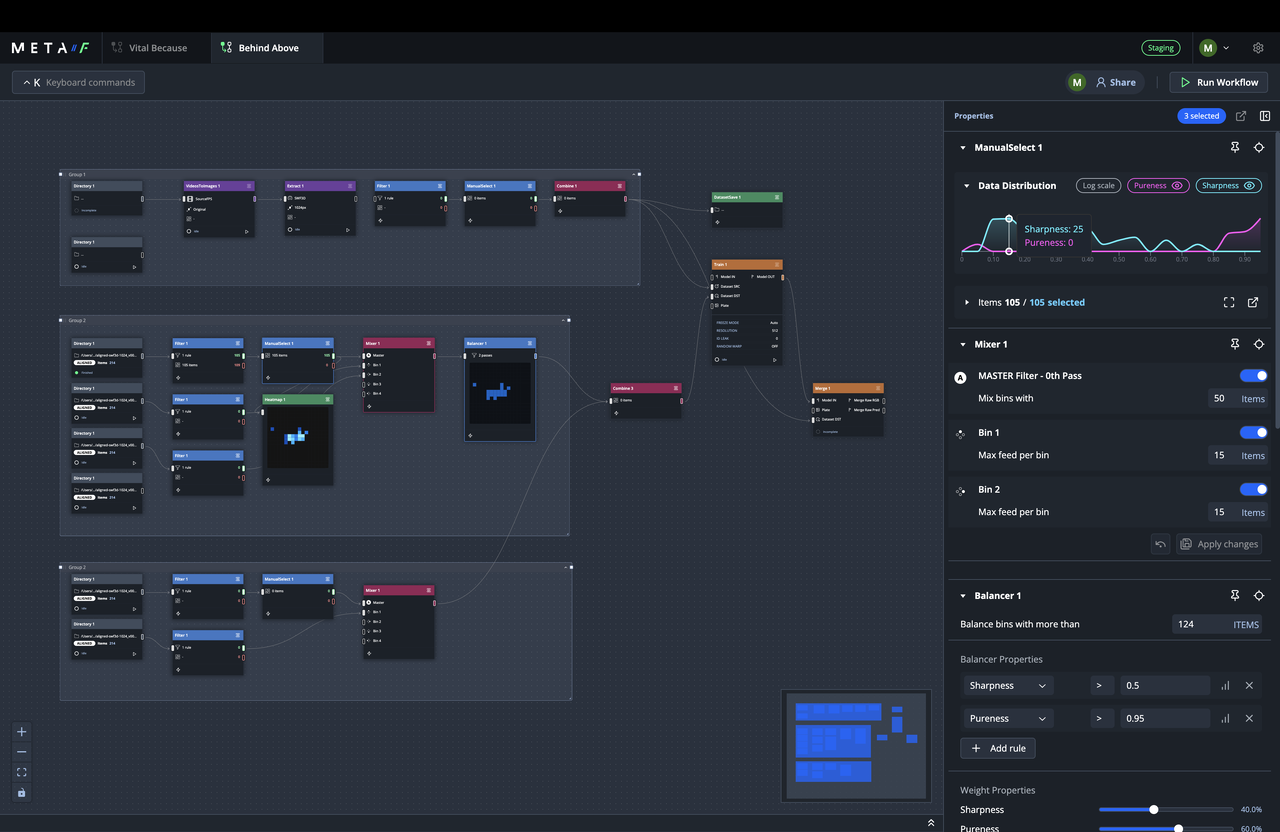This screenshot has height=832, width=1280.
Task: Undo changes next to Apply changes
Action: pyautogui.click(x=1160, y=544)
